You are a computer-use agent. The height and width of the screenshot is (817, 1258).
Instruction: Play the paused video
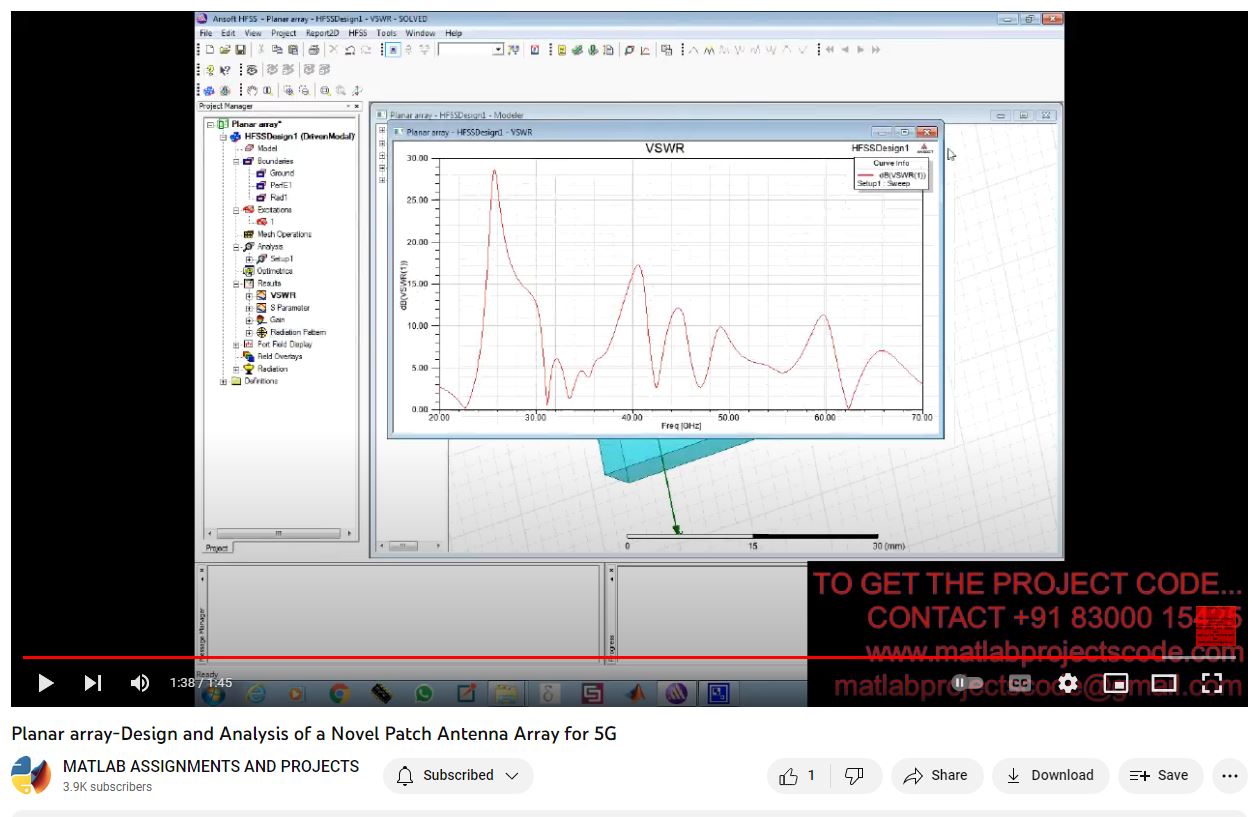46,683
